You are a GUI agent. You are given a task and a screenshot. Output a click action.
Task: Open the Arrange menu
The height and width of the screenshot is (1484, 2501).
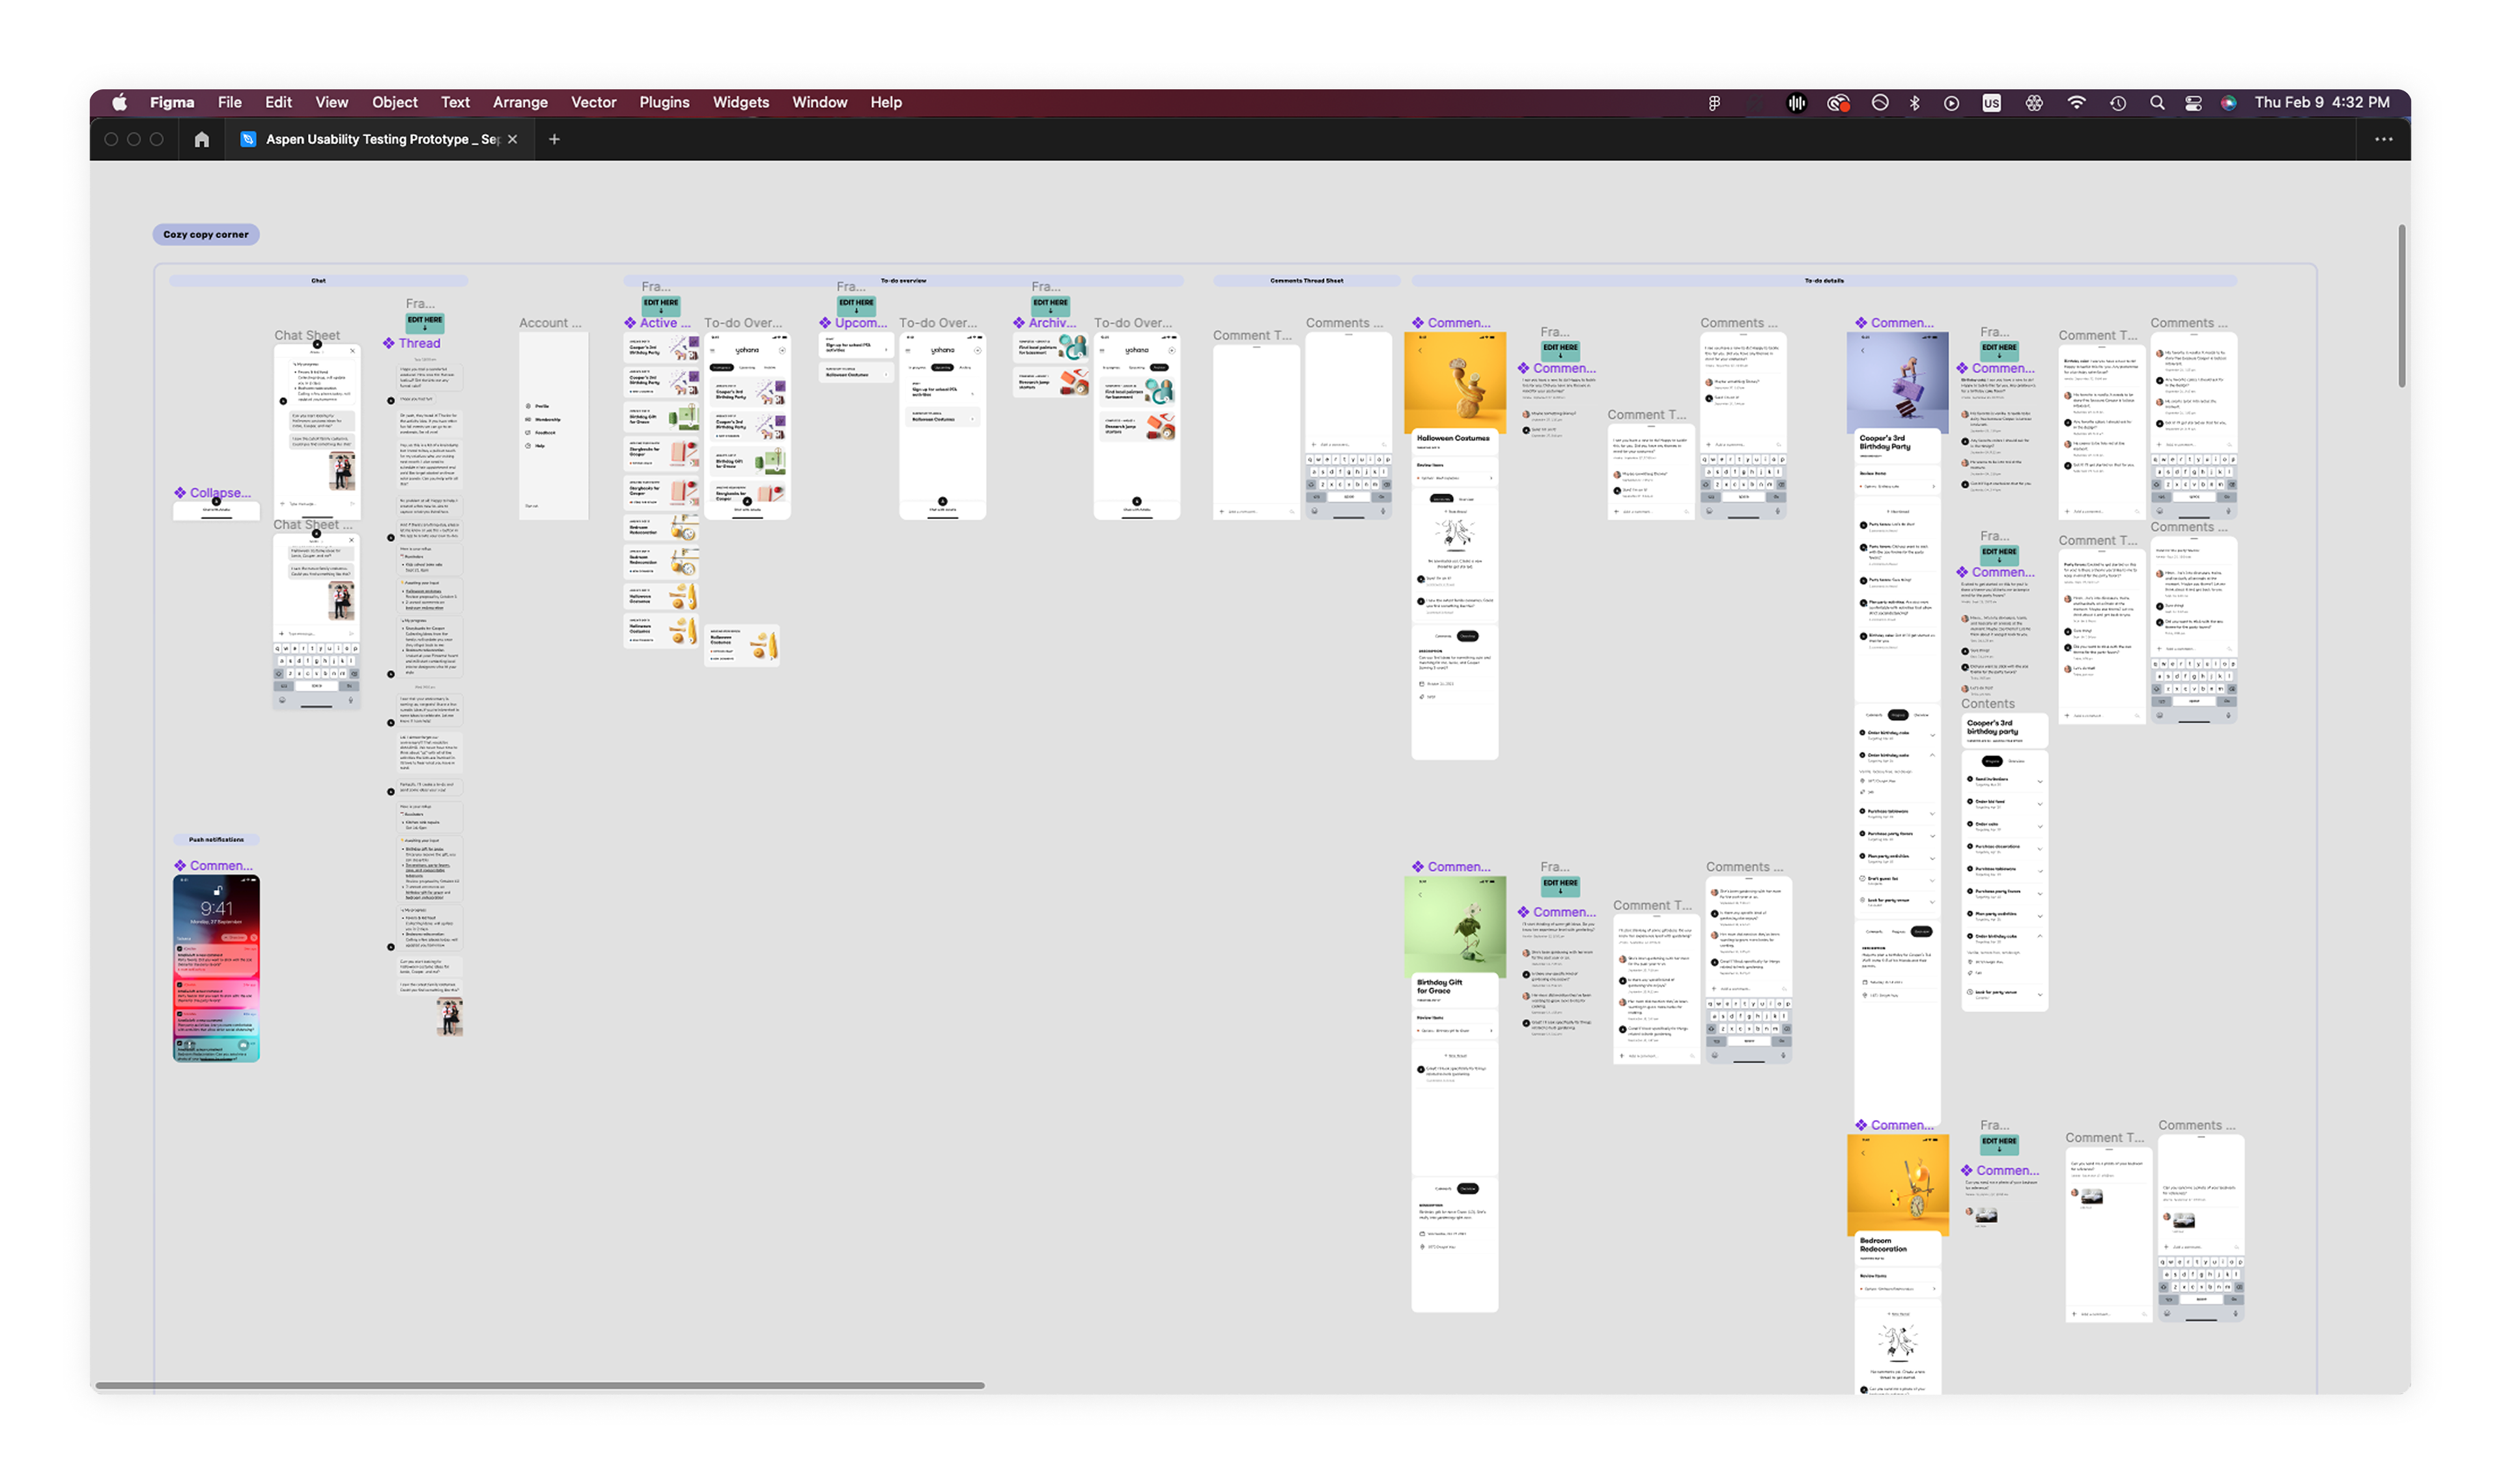click(x=520, y=102)
